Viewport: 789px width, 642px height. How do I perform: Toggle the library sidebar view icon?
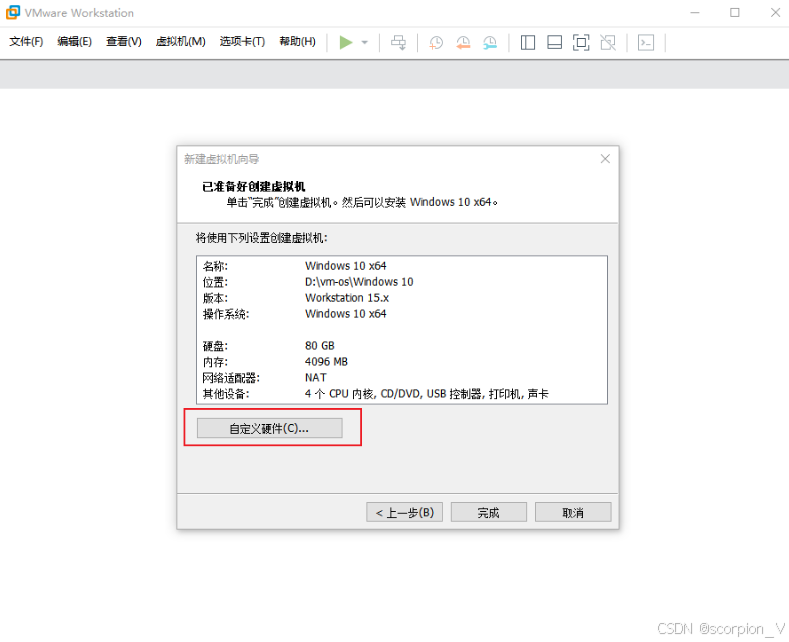[528, 42]
